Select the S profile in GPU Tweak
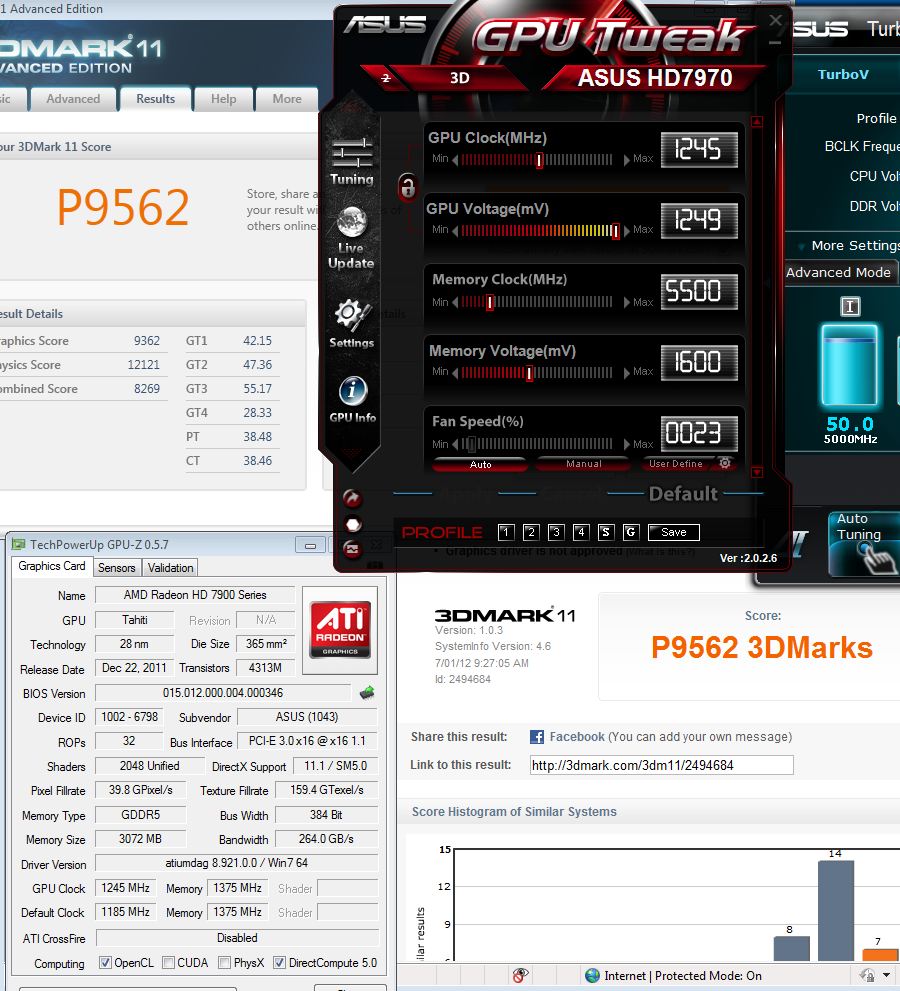 pyautogui.click(x=605, y=532)
